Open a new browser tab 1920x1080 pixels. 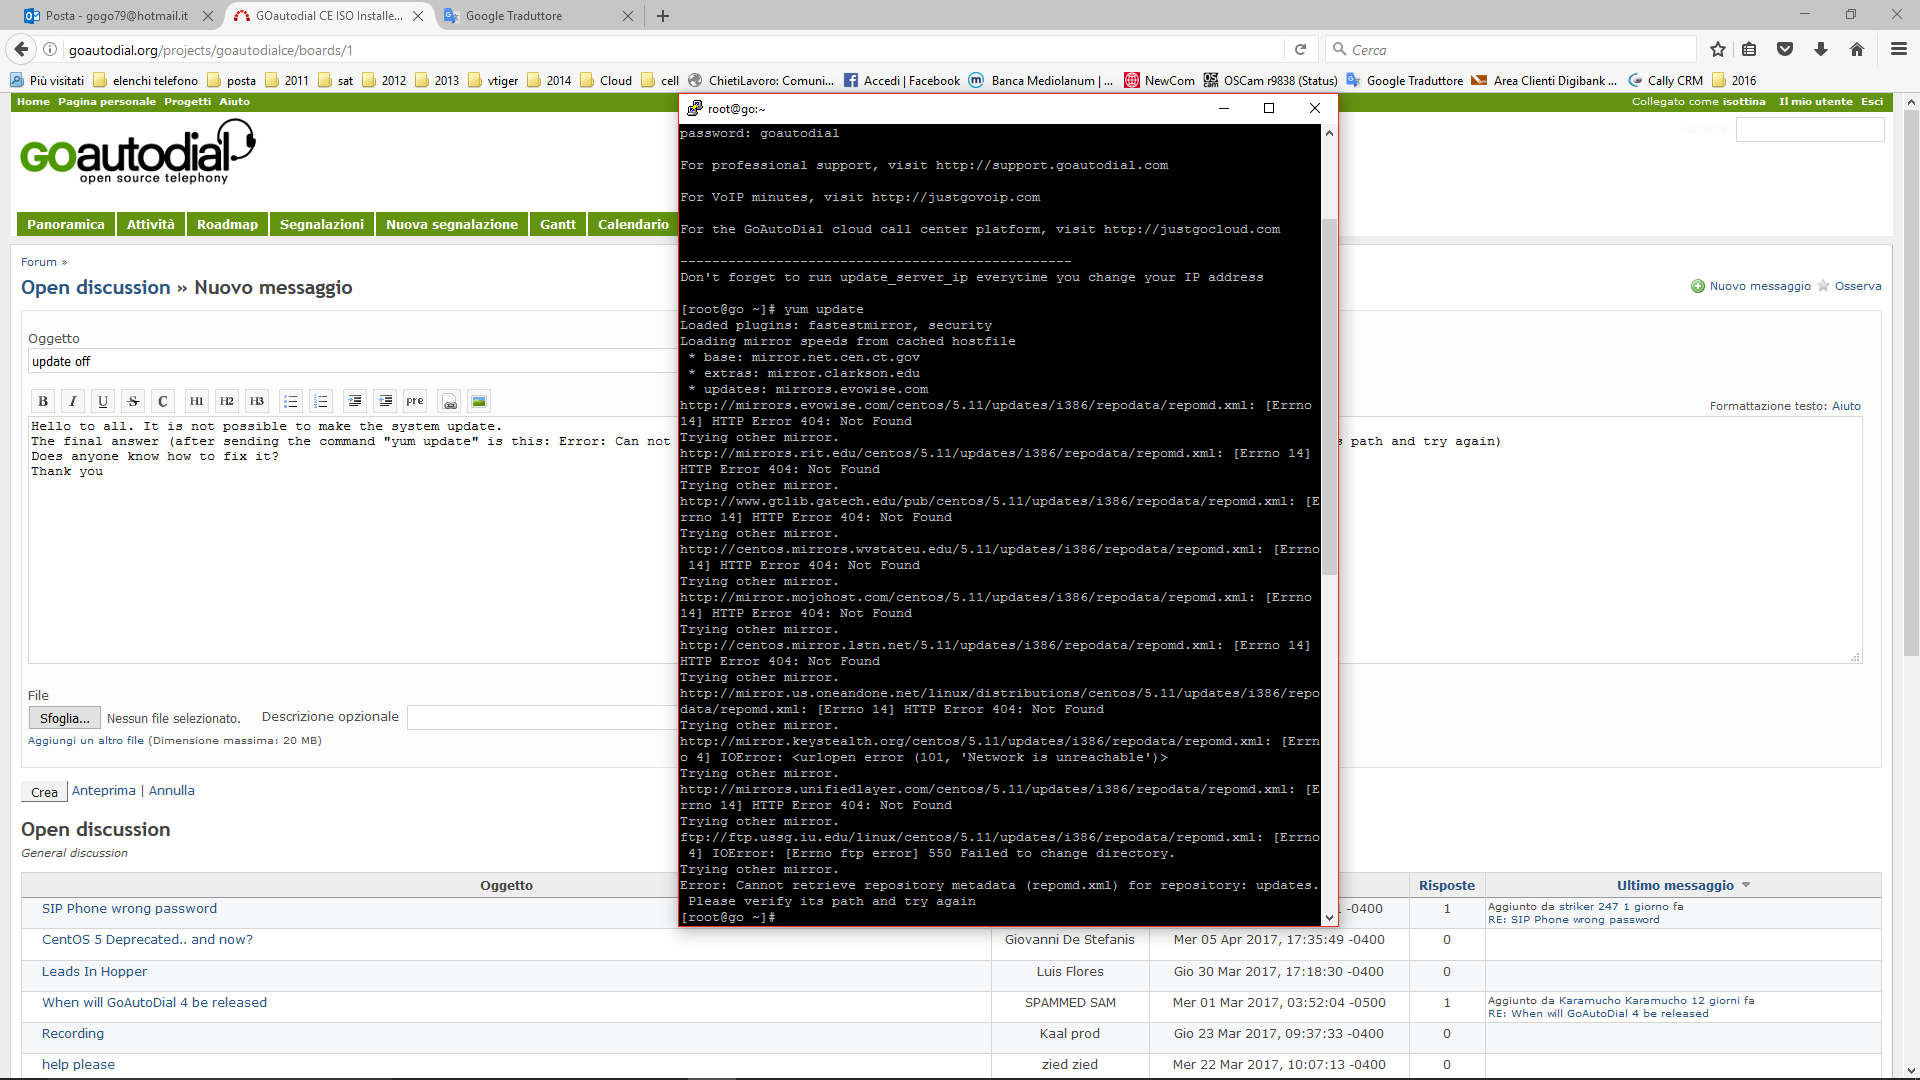663,16
